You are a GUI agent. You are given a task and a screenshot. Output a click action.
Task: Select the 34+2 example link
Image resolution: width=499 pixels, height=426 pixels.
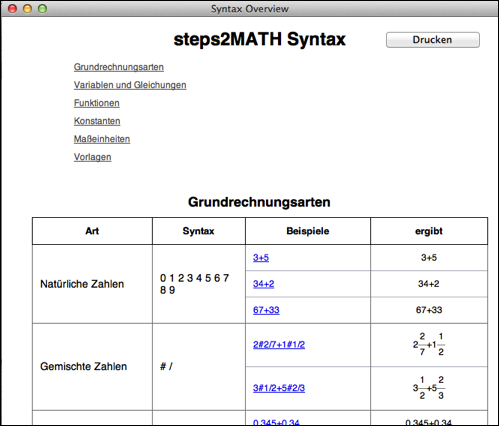tap(264, 284)
